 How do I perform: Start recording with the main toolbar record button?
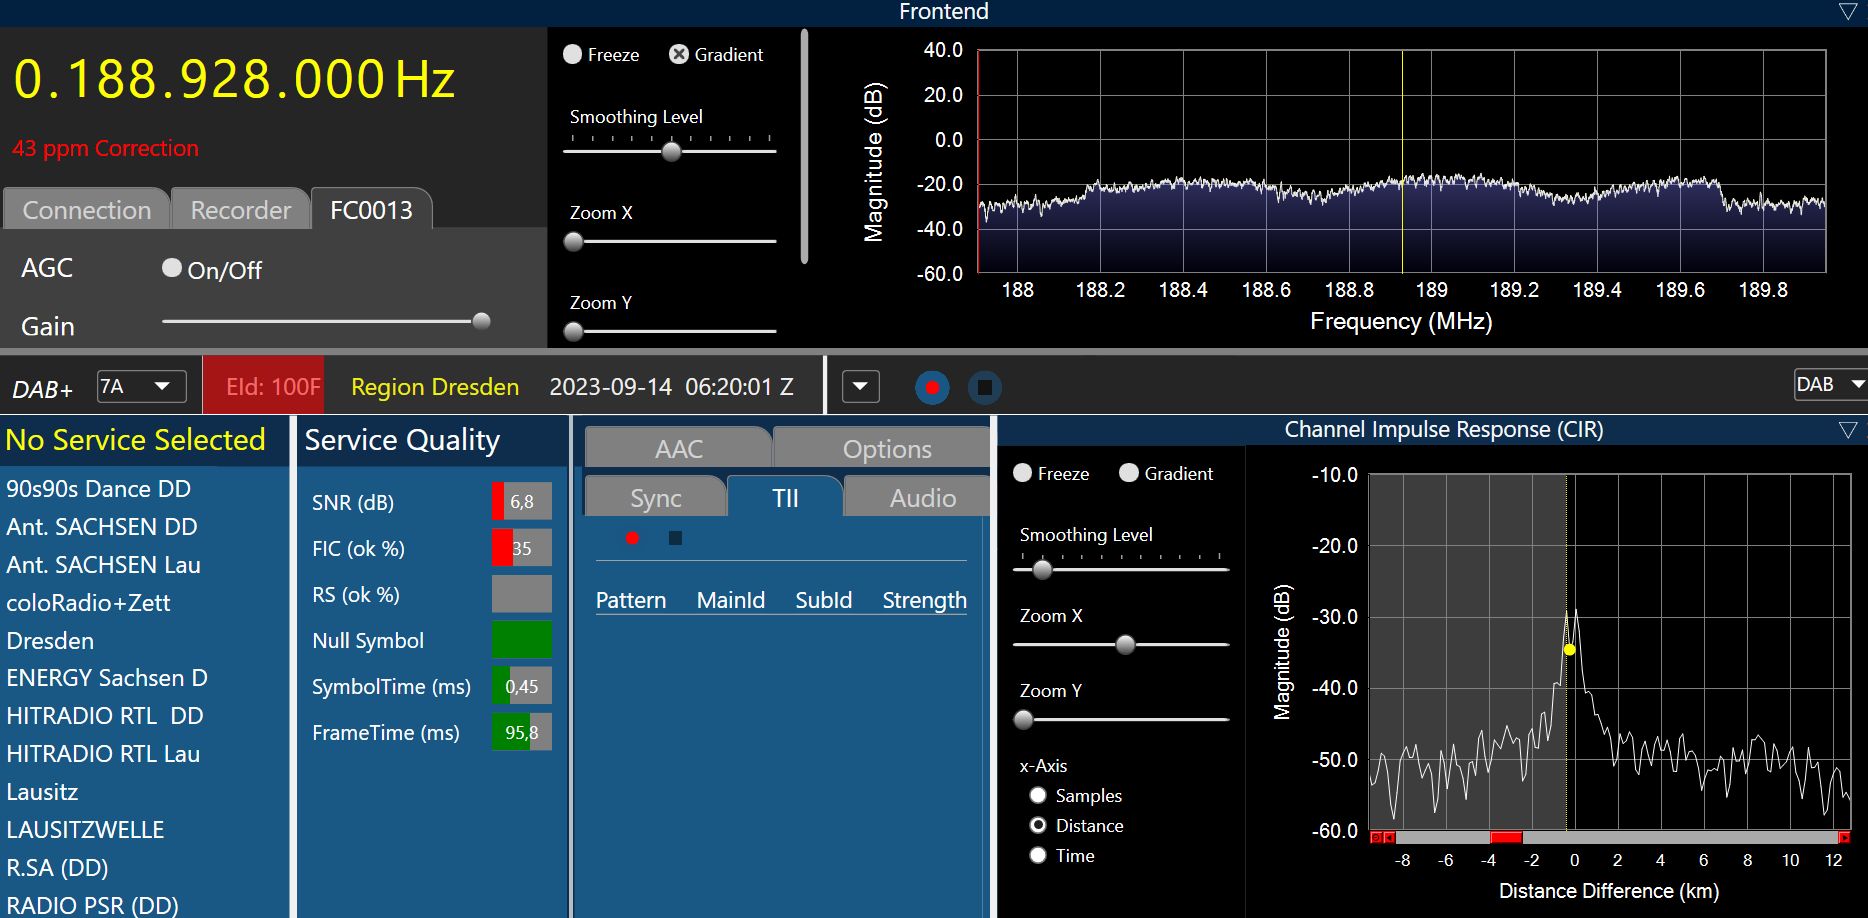coord(932,387)
